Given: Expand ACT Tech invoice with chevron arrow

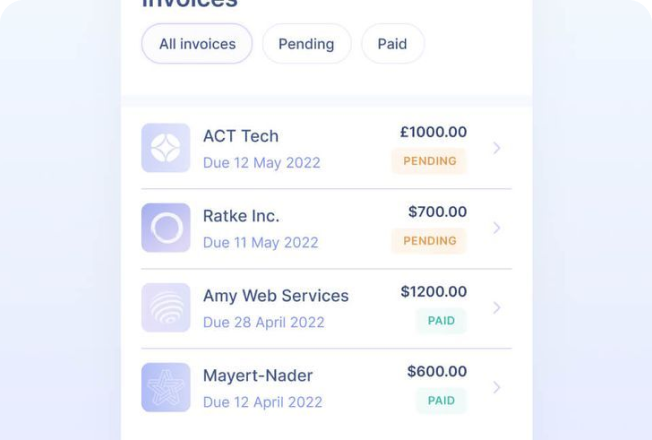Looking at the screenshot, I should tap(497, 148).
